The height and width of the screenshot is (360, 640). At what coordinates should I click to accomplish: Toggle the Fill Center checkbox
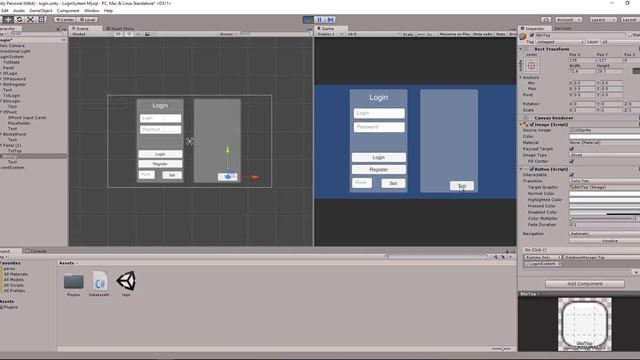[x=572, y=161]
